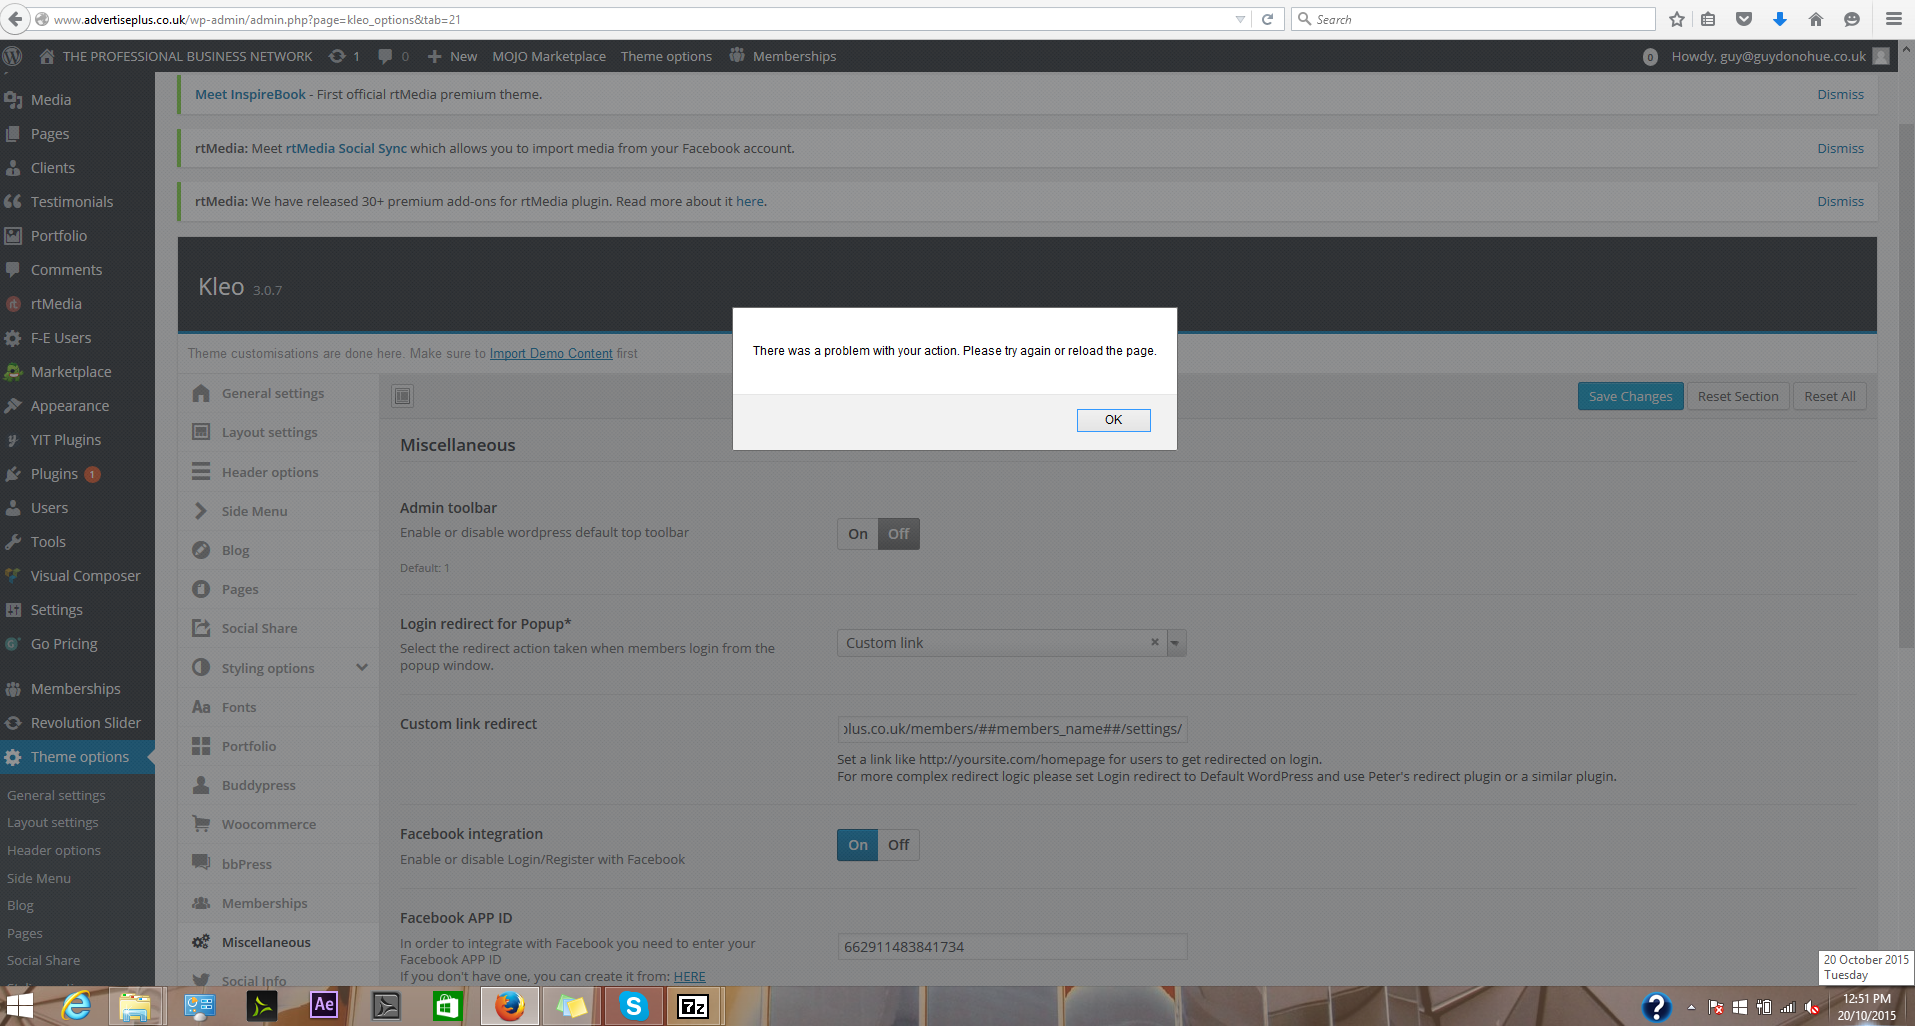Screen dimensions: 1916x1027
Task: Open Skype from the taskbar
Action: tap(633, 1006)
